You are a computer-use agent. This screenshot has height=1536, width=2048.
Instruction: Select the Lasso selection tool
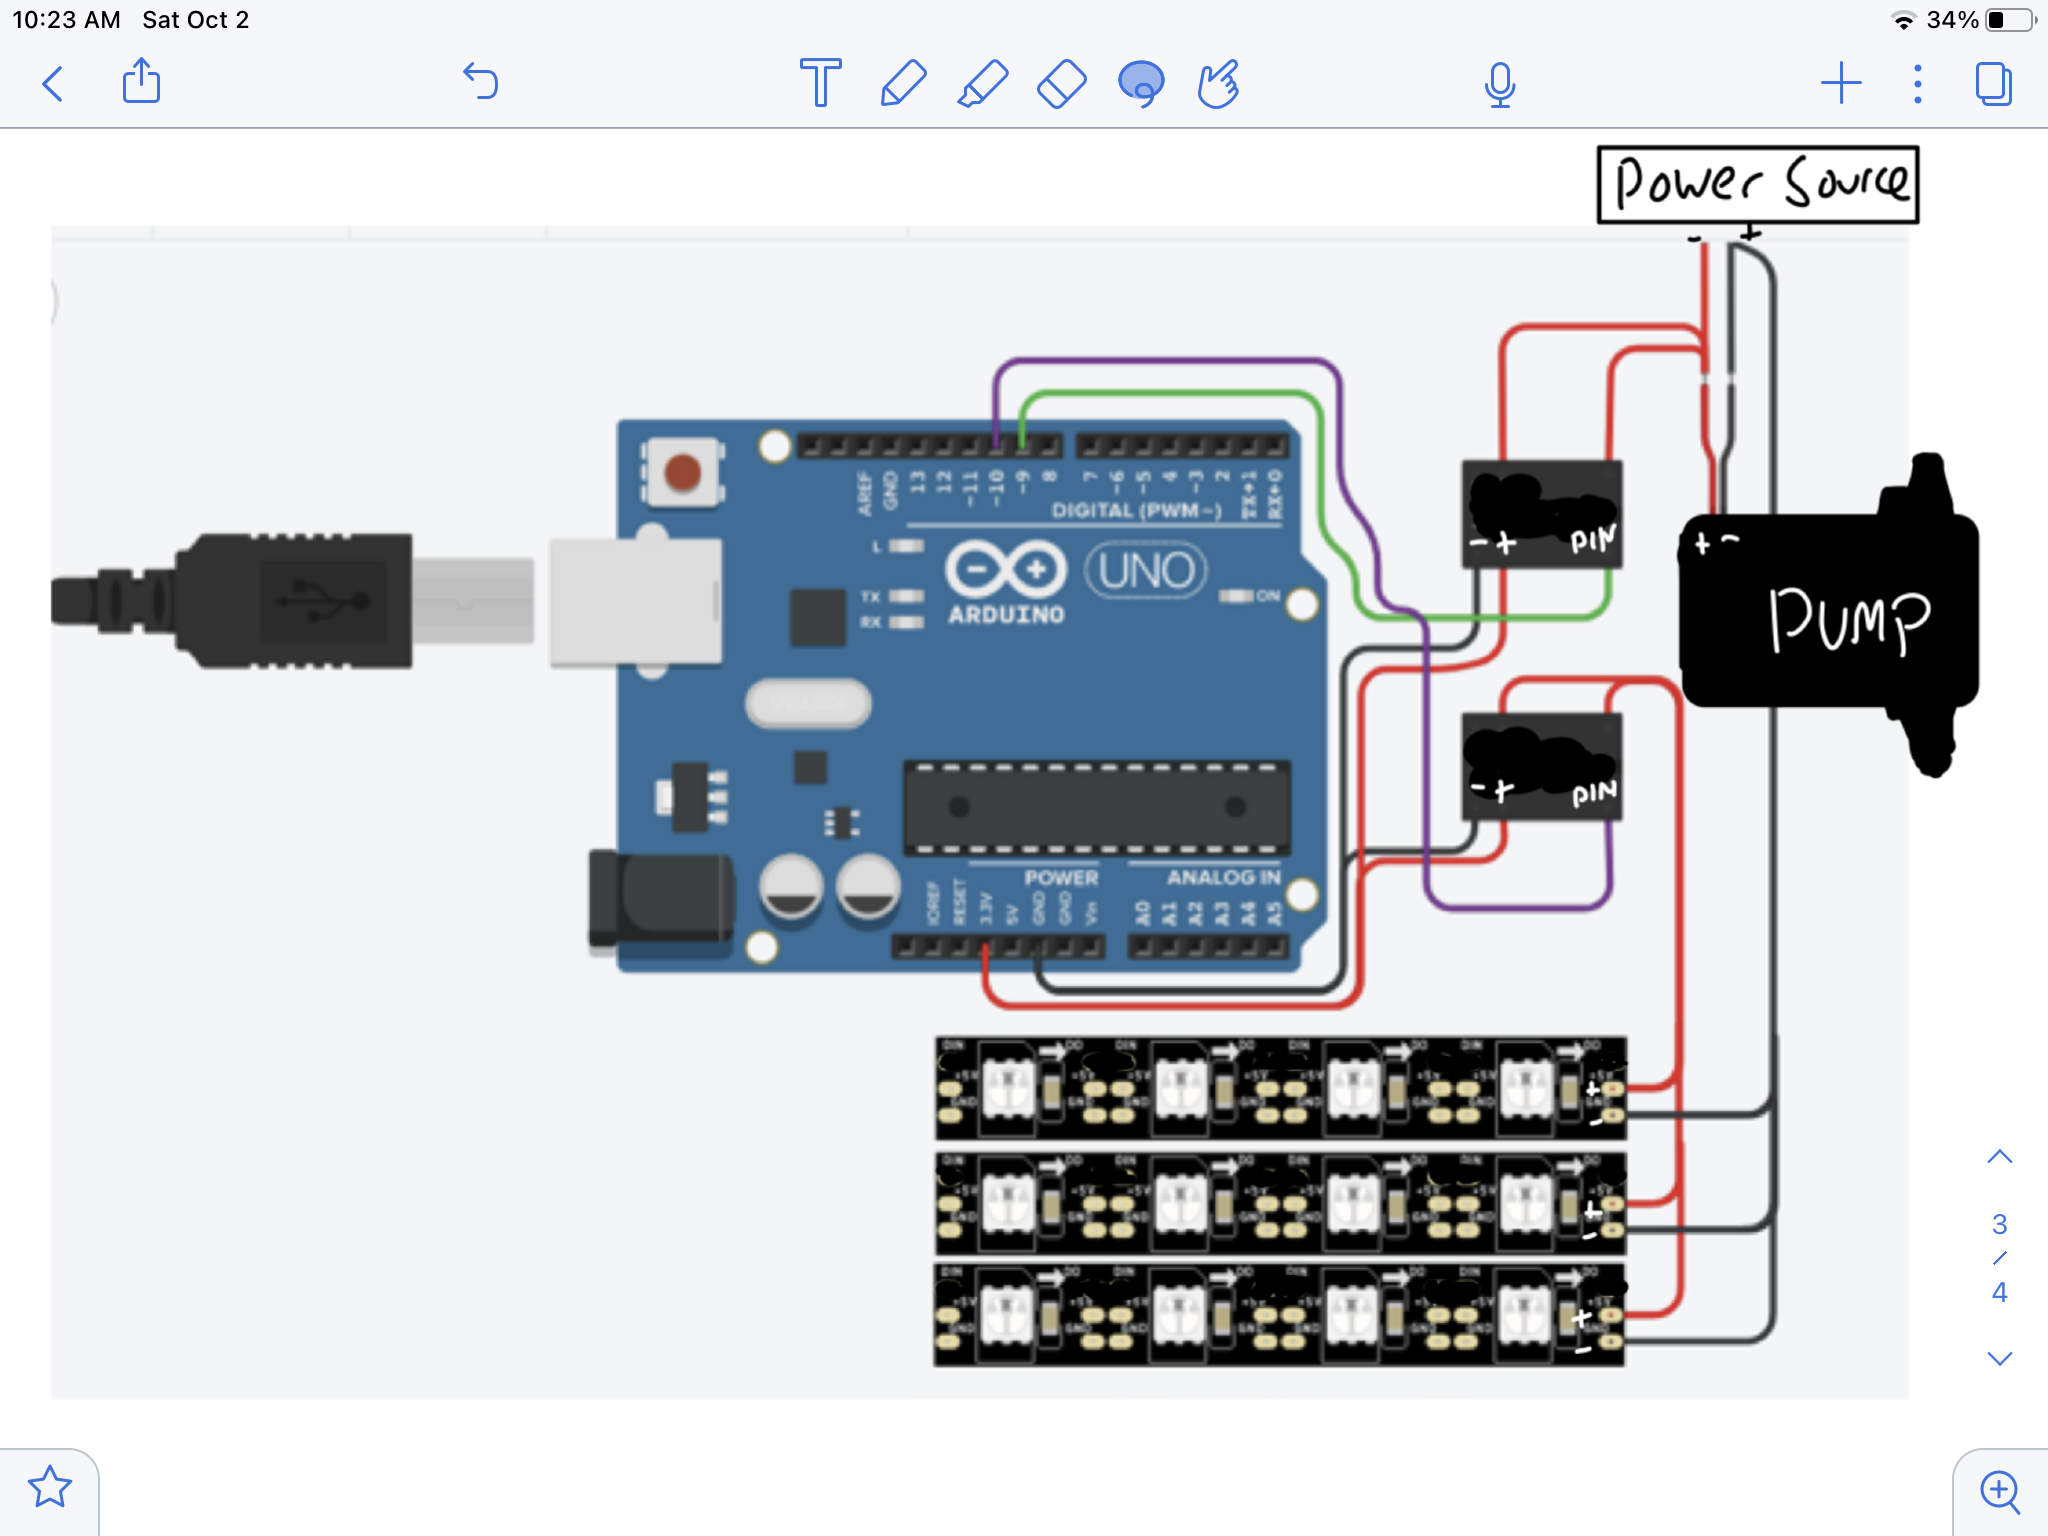[x=1141, y=83]
